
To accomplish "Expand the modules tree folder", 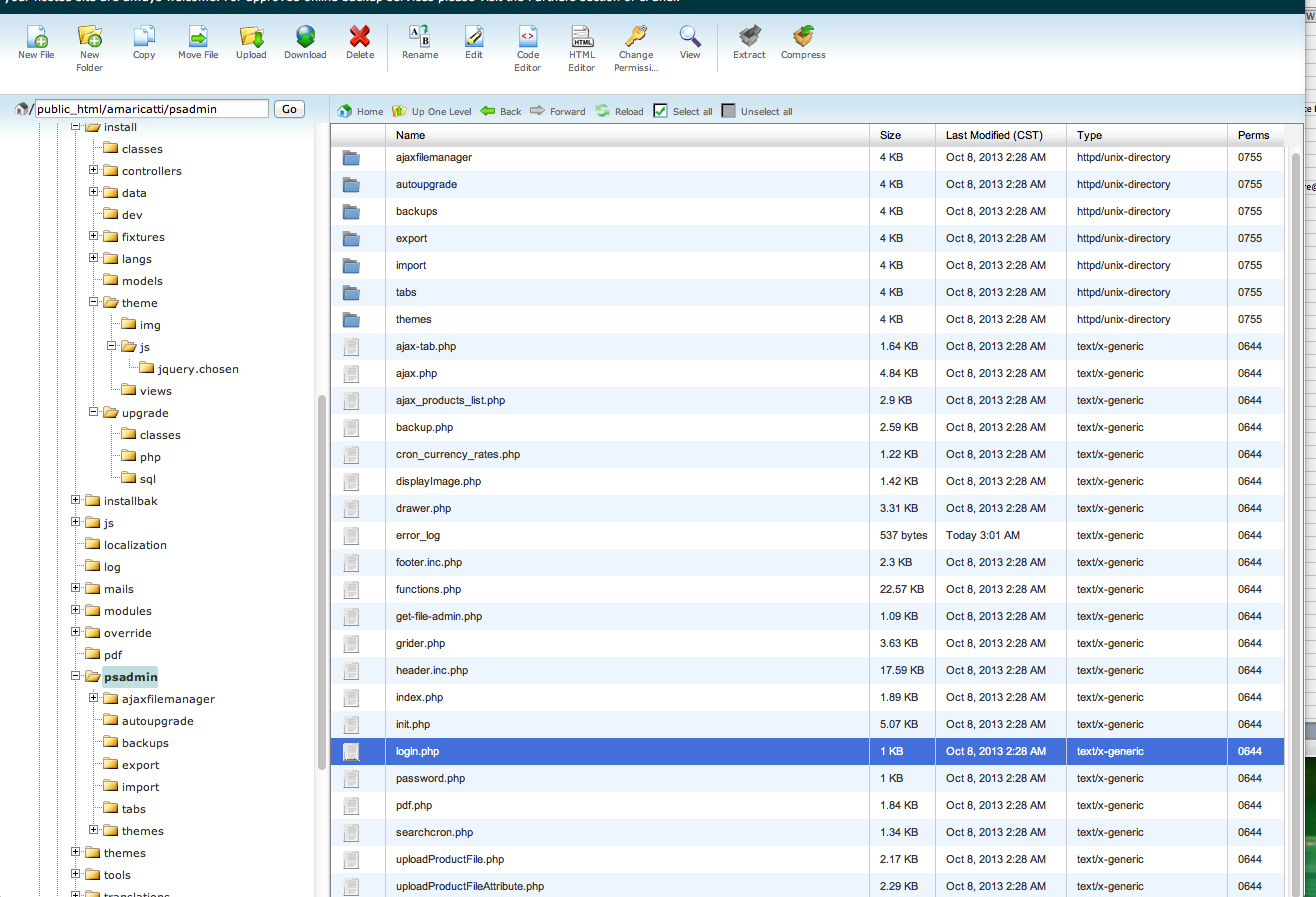I will (76, 610).
